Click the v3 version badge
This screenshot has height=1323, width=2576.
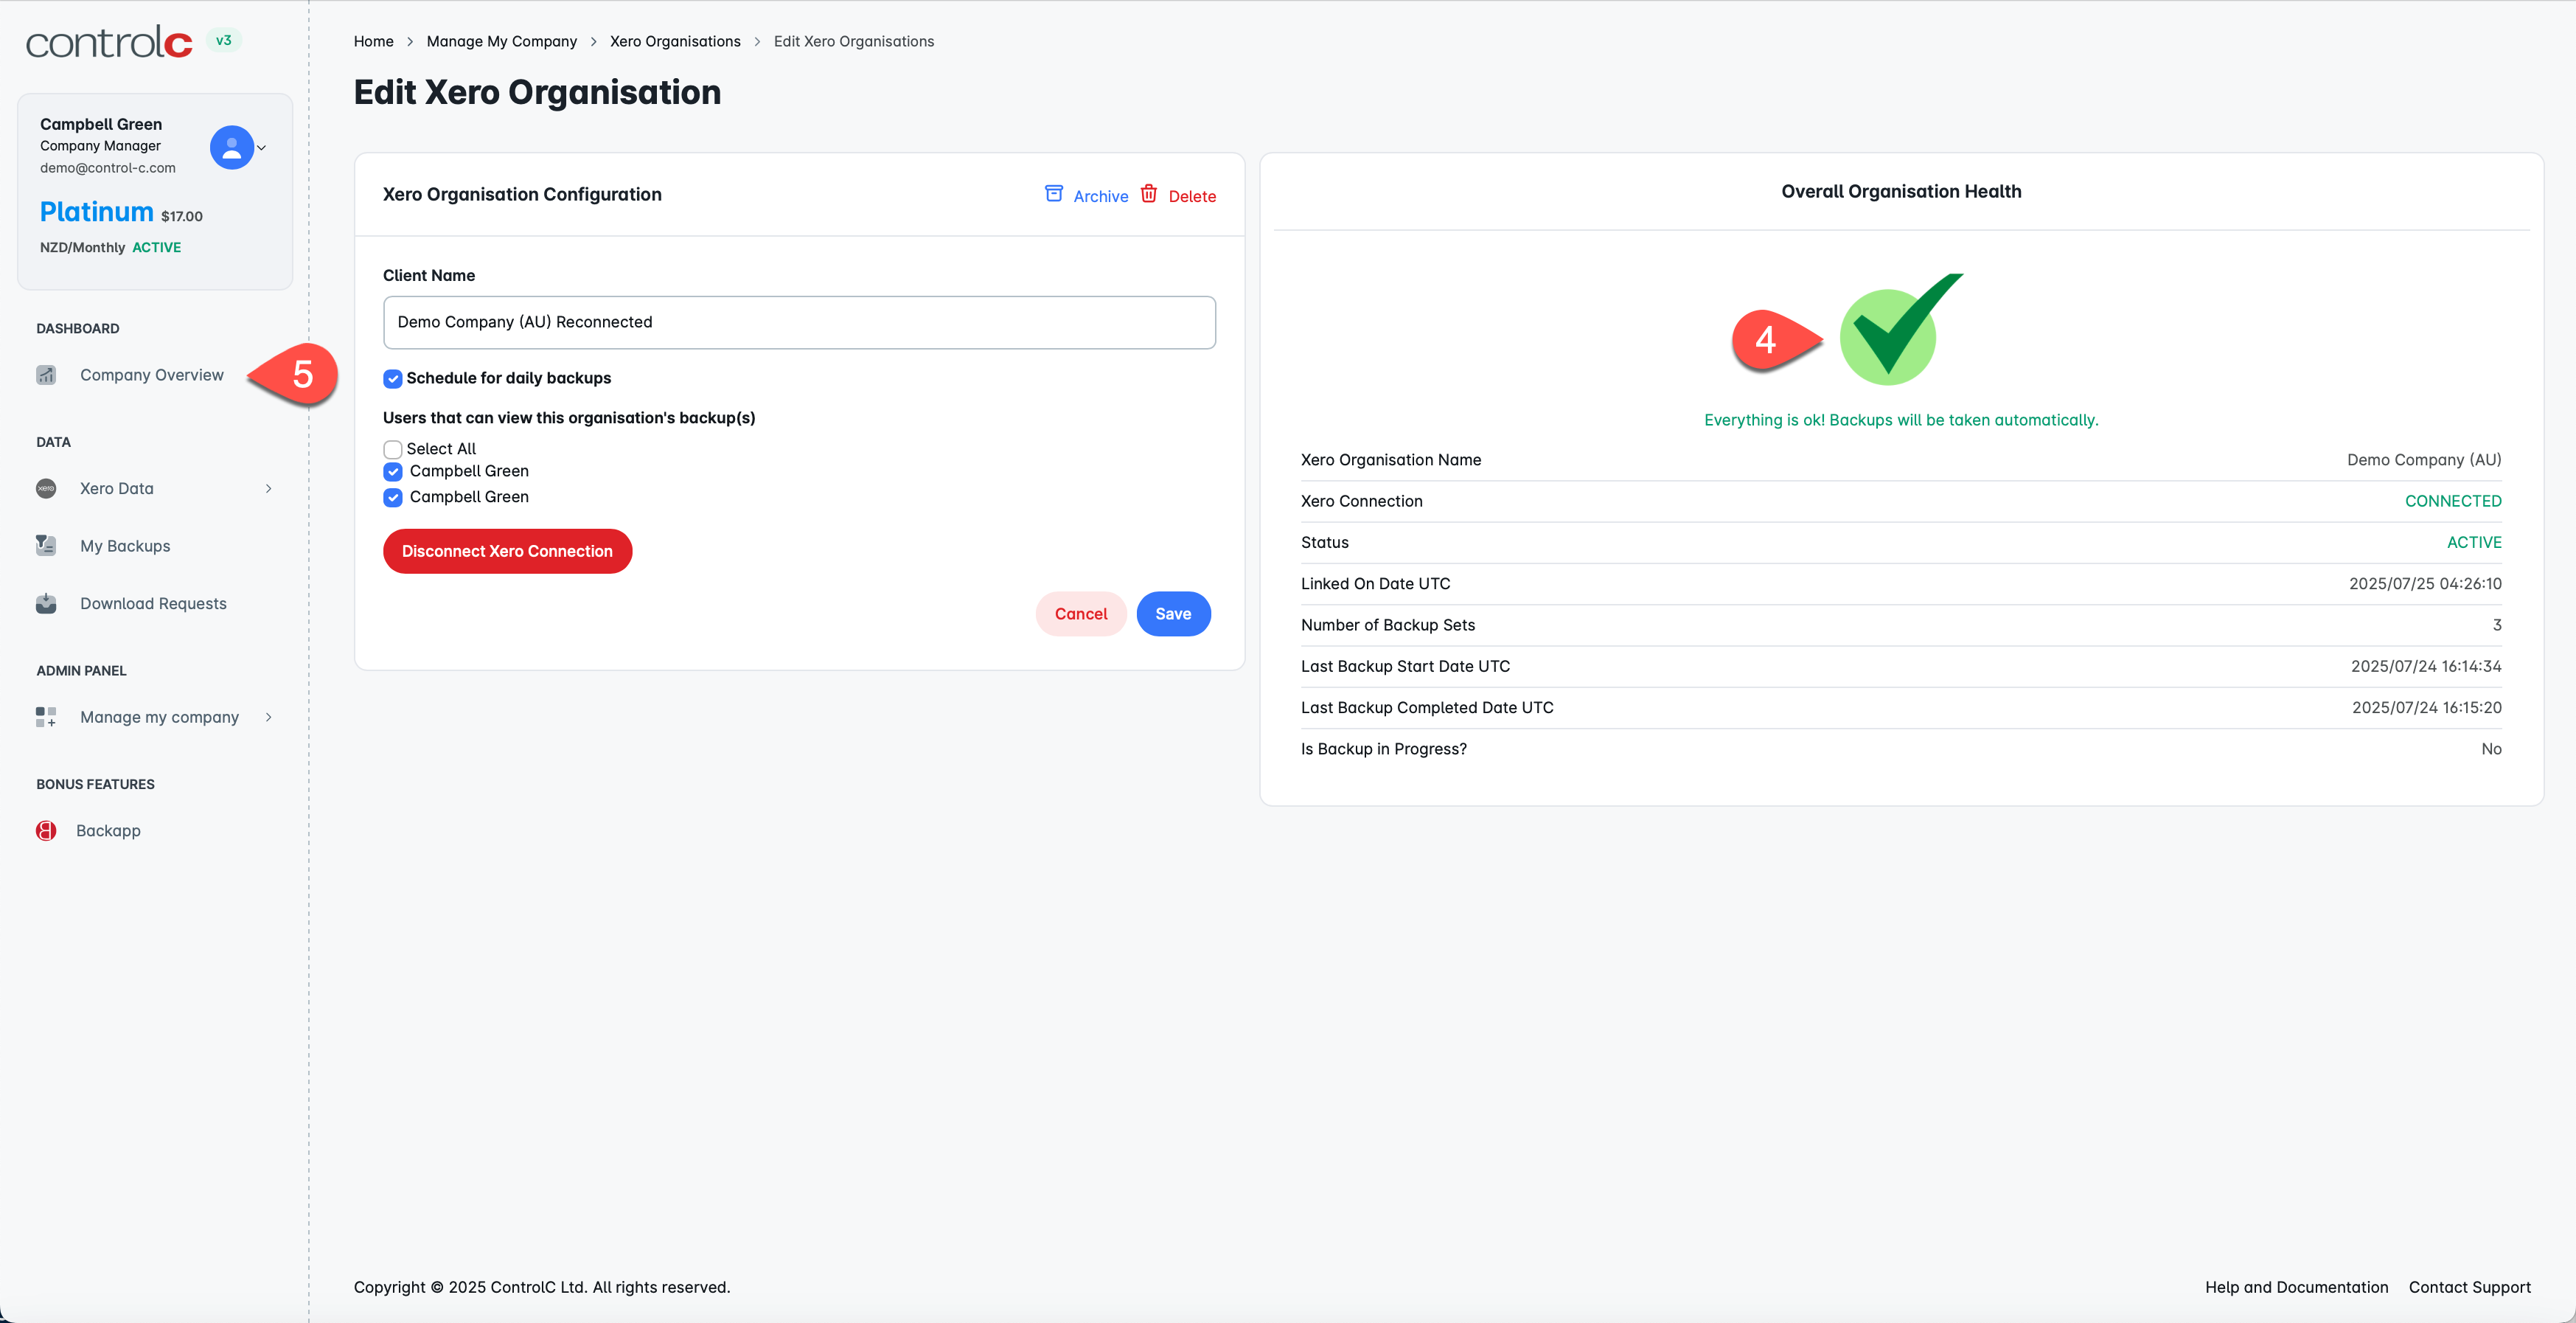[x=224, y=41]
